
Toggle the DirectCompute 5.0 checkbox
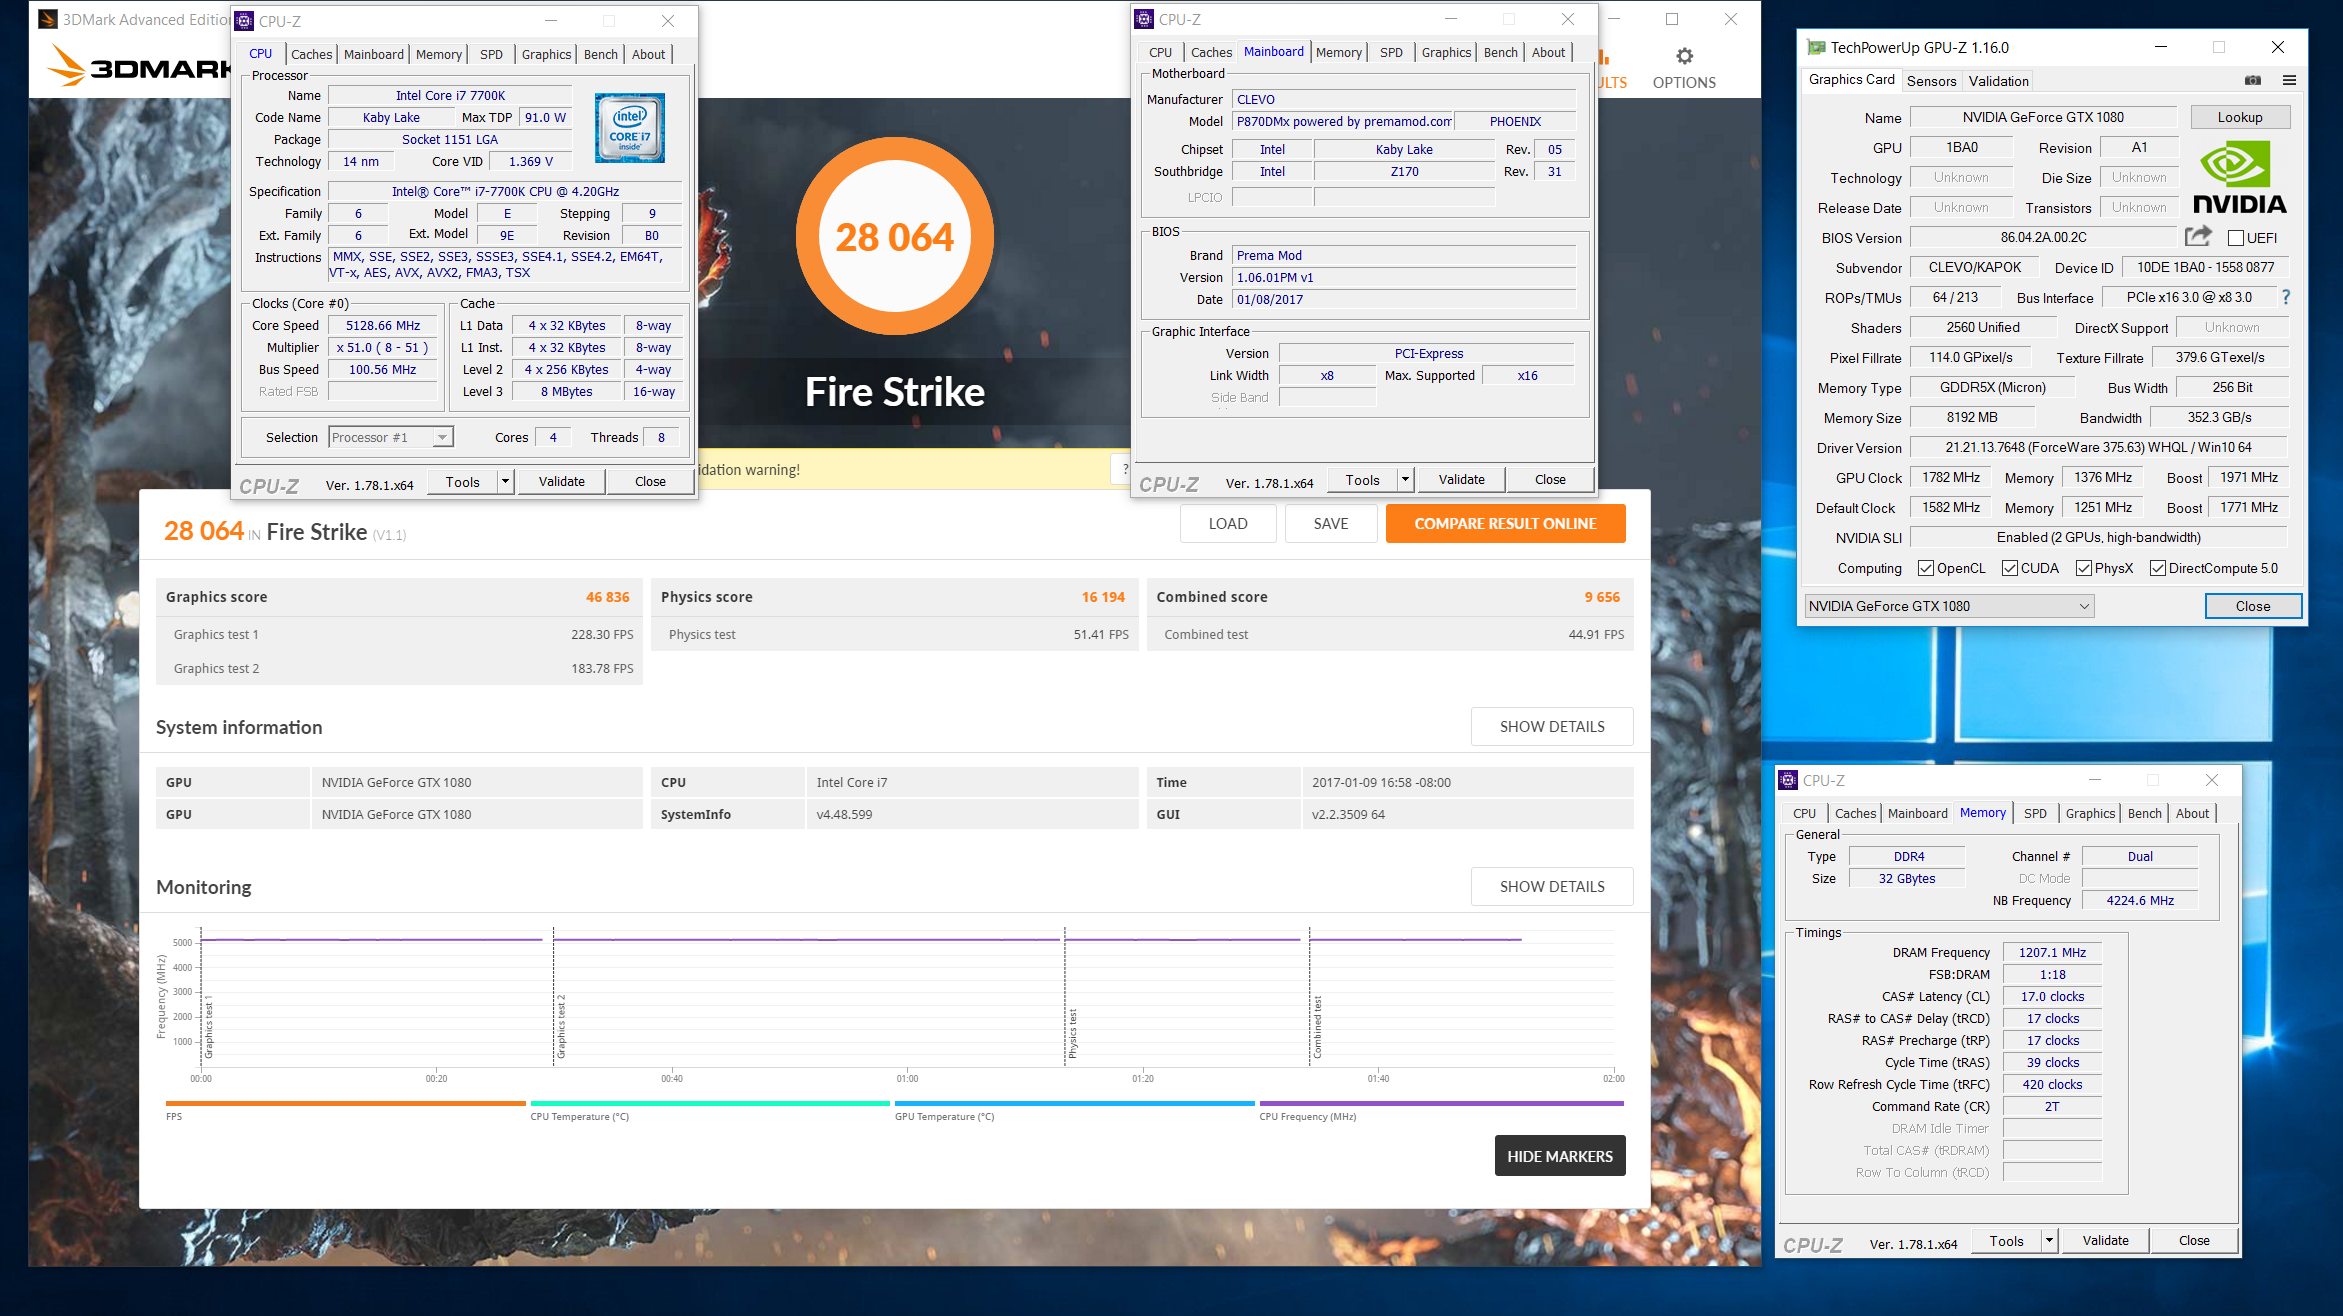(2157, 568)
